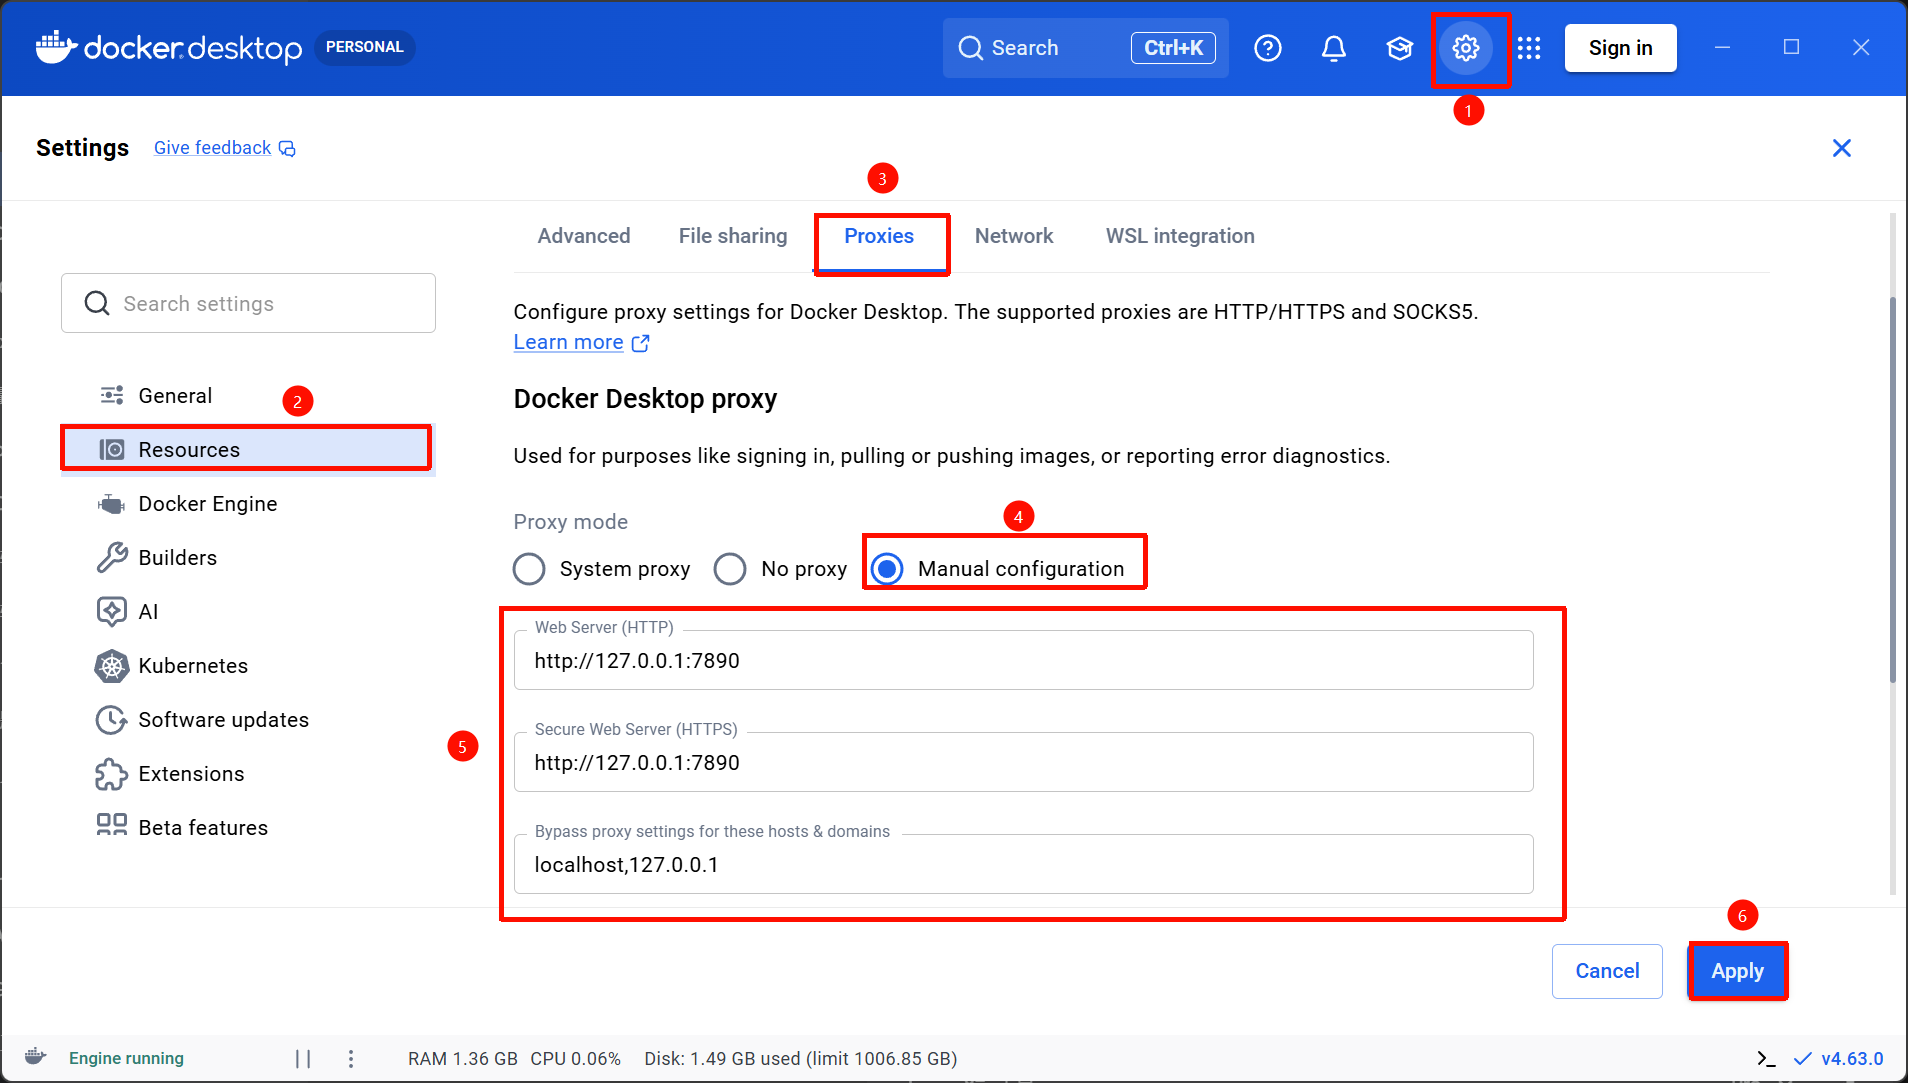The width and height of the screenshot is (1908, 1083).
Task: Click the Sign in button
Action: point(1620,48)
